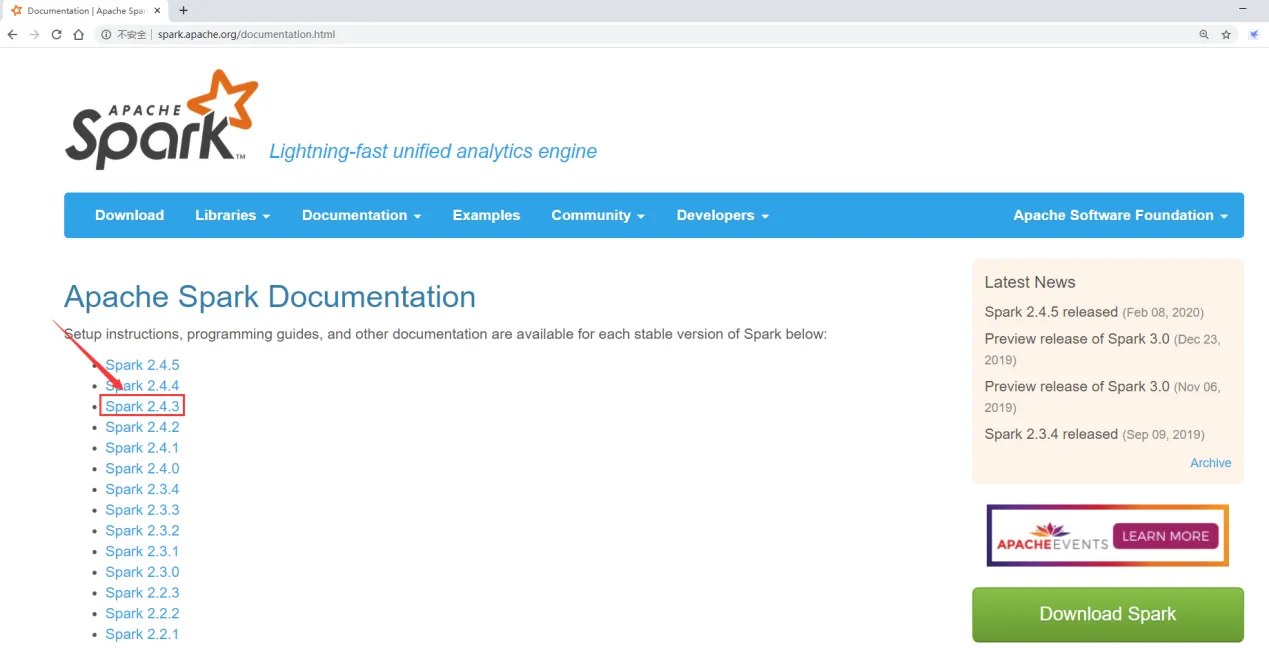The image size is (1269, 648).
Task: Go back with the browser back arrow
Action: (x=12, y=34)
